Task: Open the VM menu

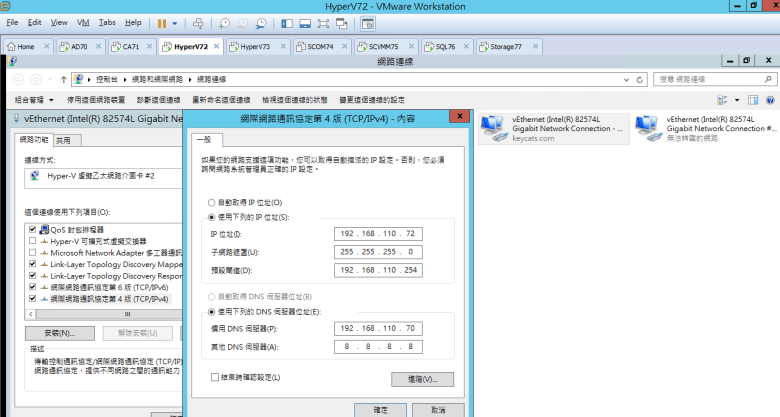Action: click(83, 21)
